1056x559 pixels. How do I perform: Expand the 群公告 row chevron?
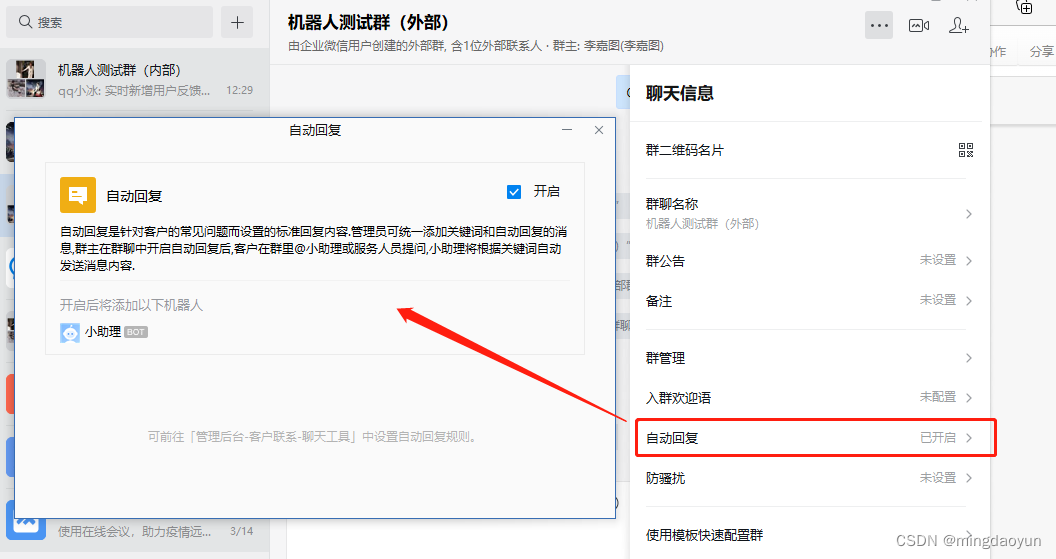click(969, 261)
